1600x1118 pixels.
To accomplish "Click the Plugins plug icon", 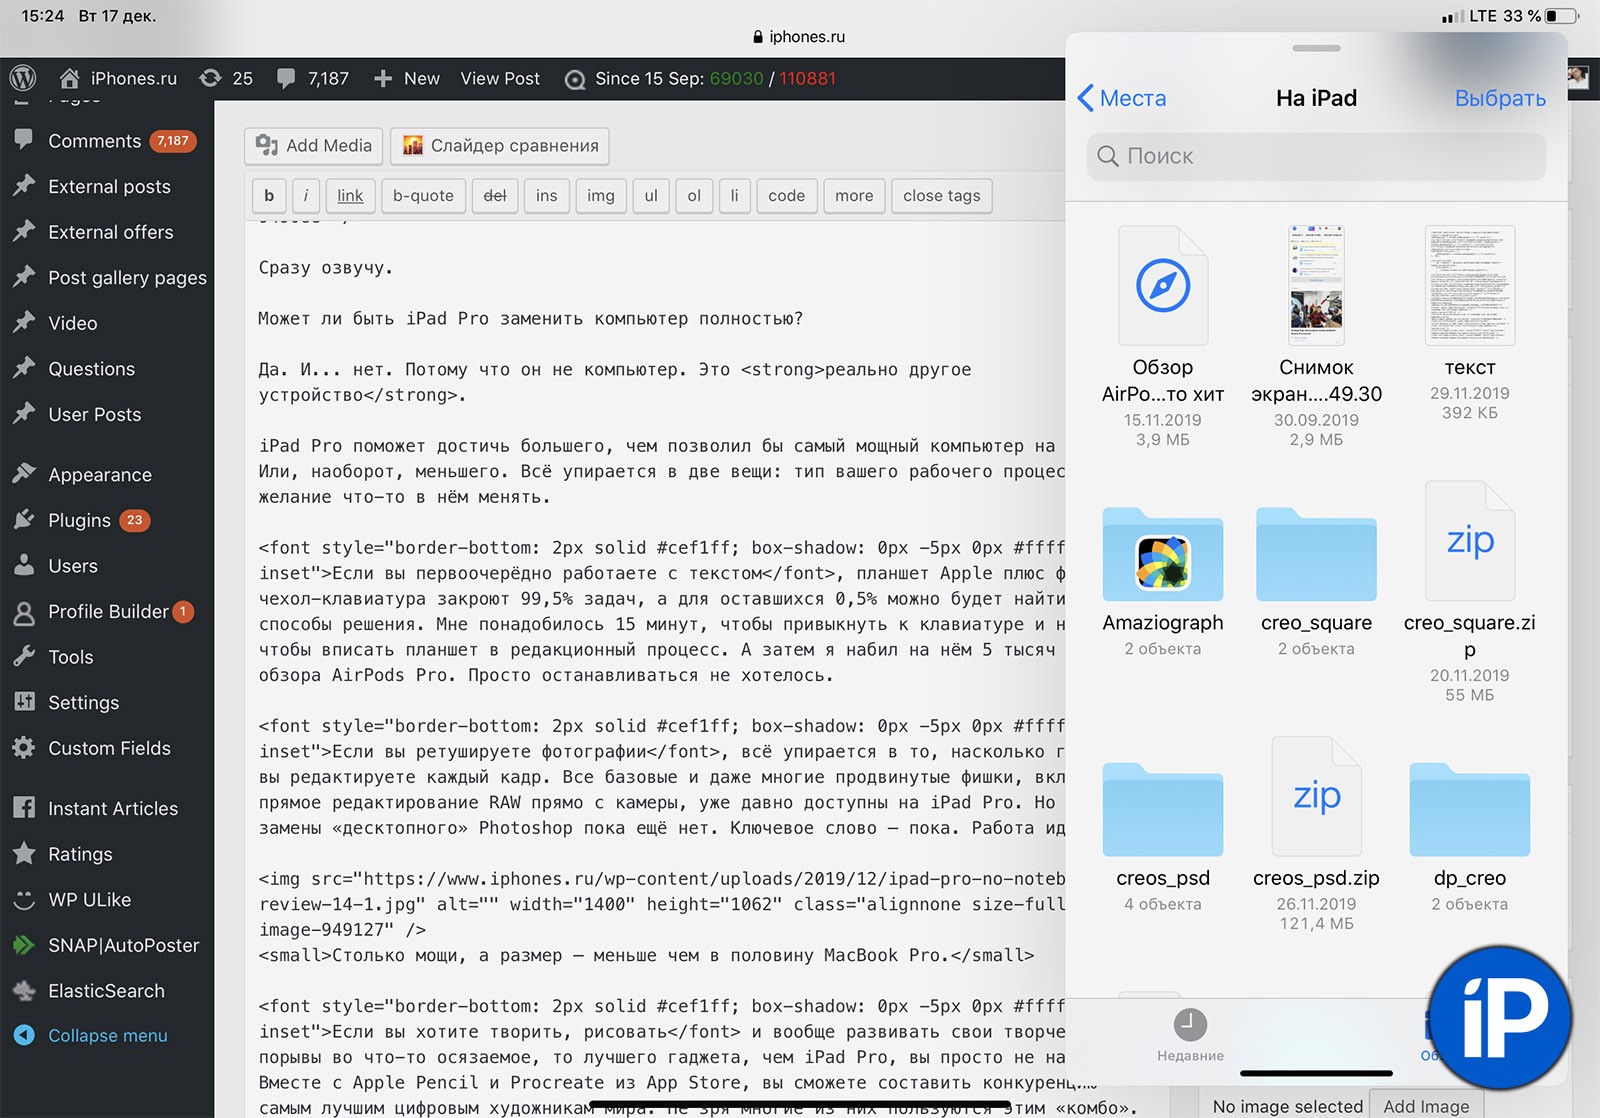I will click(x=24, y=520).
